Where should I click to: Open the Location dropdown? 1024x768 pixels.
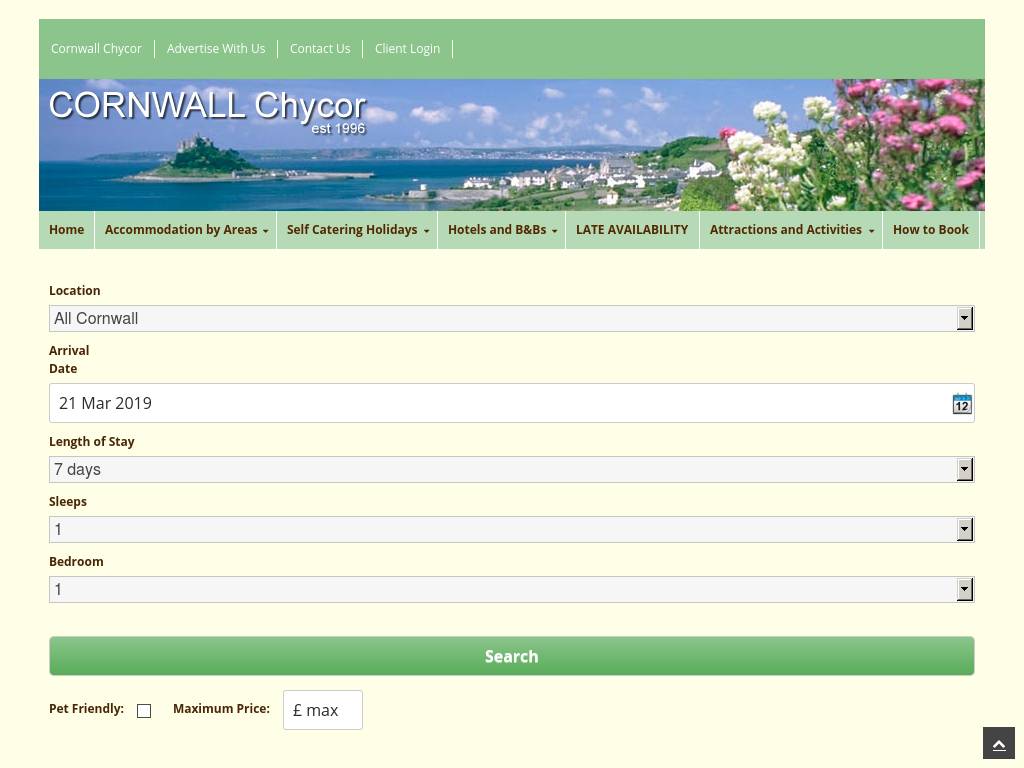click(x=511, y=318)
